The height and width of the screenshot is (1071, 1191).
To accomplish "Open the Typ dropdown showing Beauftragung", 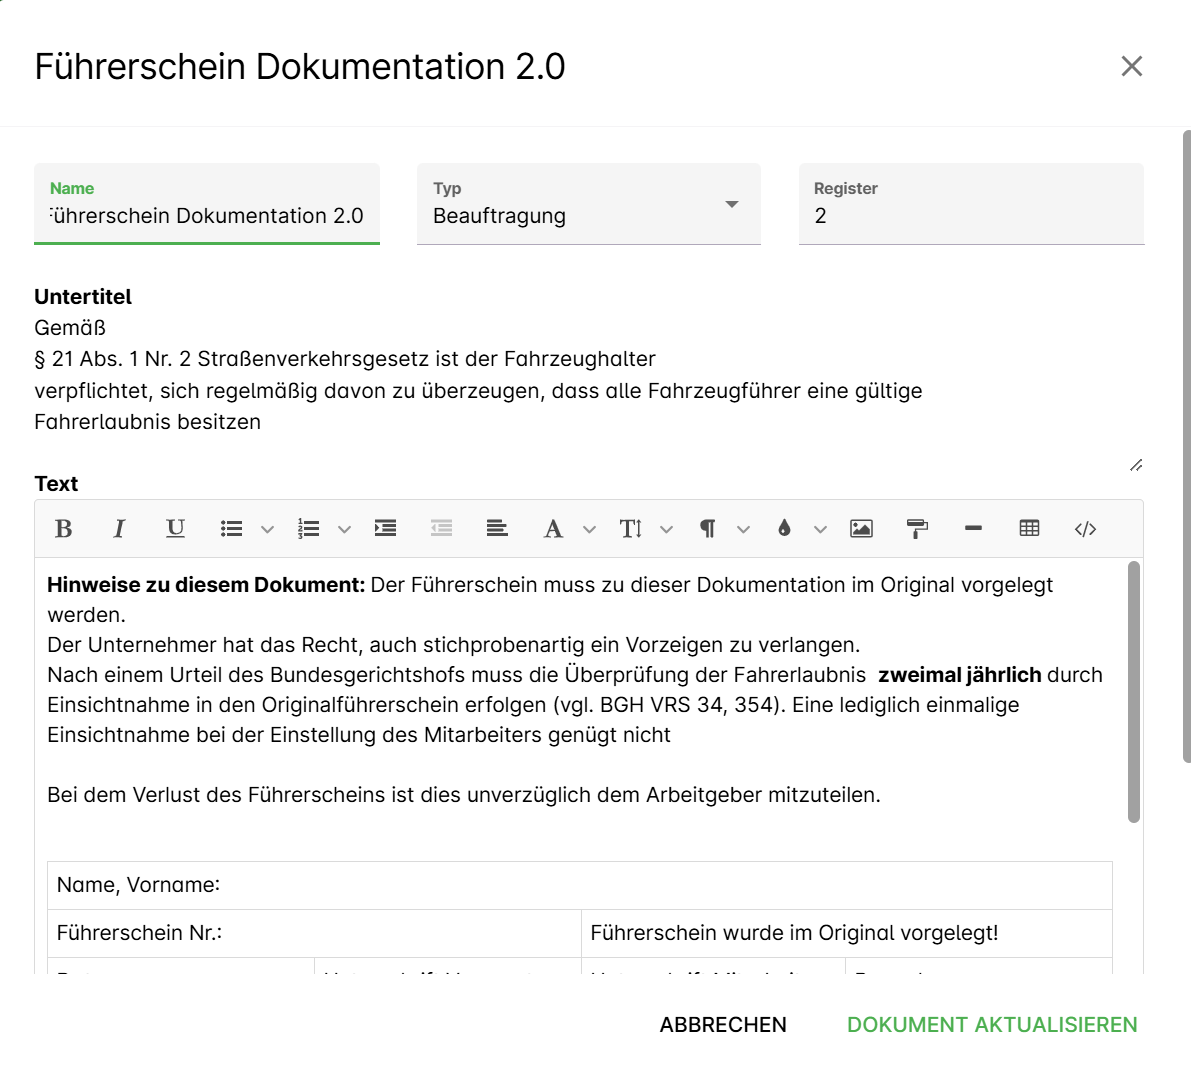I will click(588, 205).
